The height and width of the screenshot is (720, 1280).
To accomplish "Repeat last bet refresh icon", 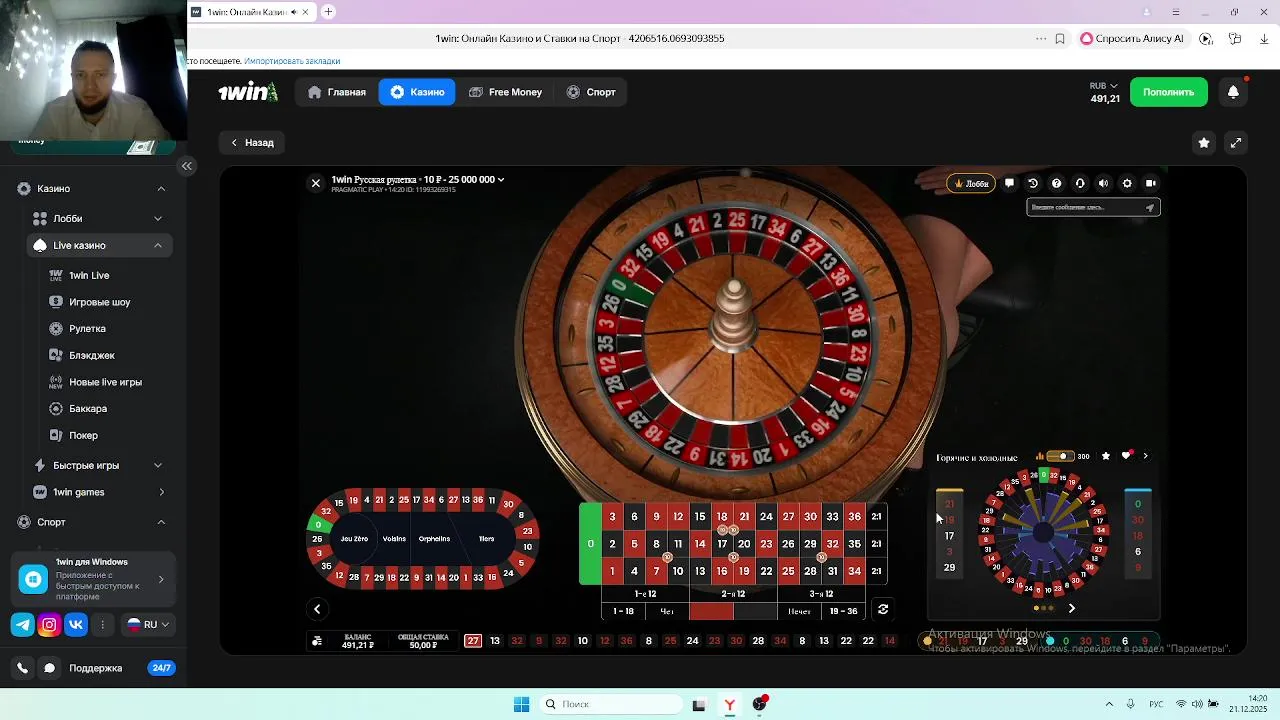I will click(x=882, y=609).
